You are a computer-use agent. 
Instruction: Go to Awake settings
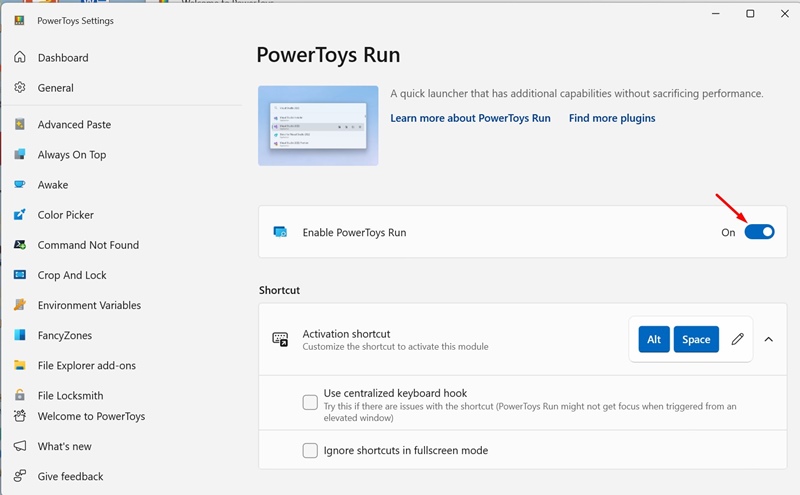click(53, 185)
